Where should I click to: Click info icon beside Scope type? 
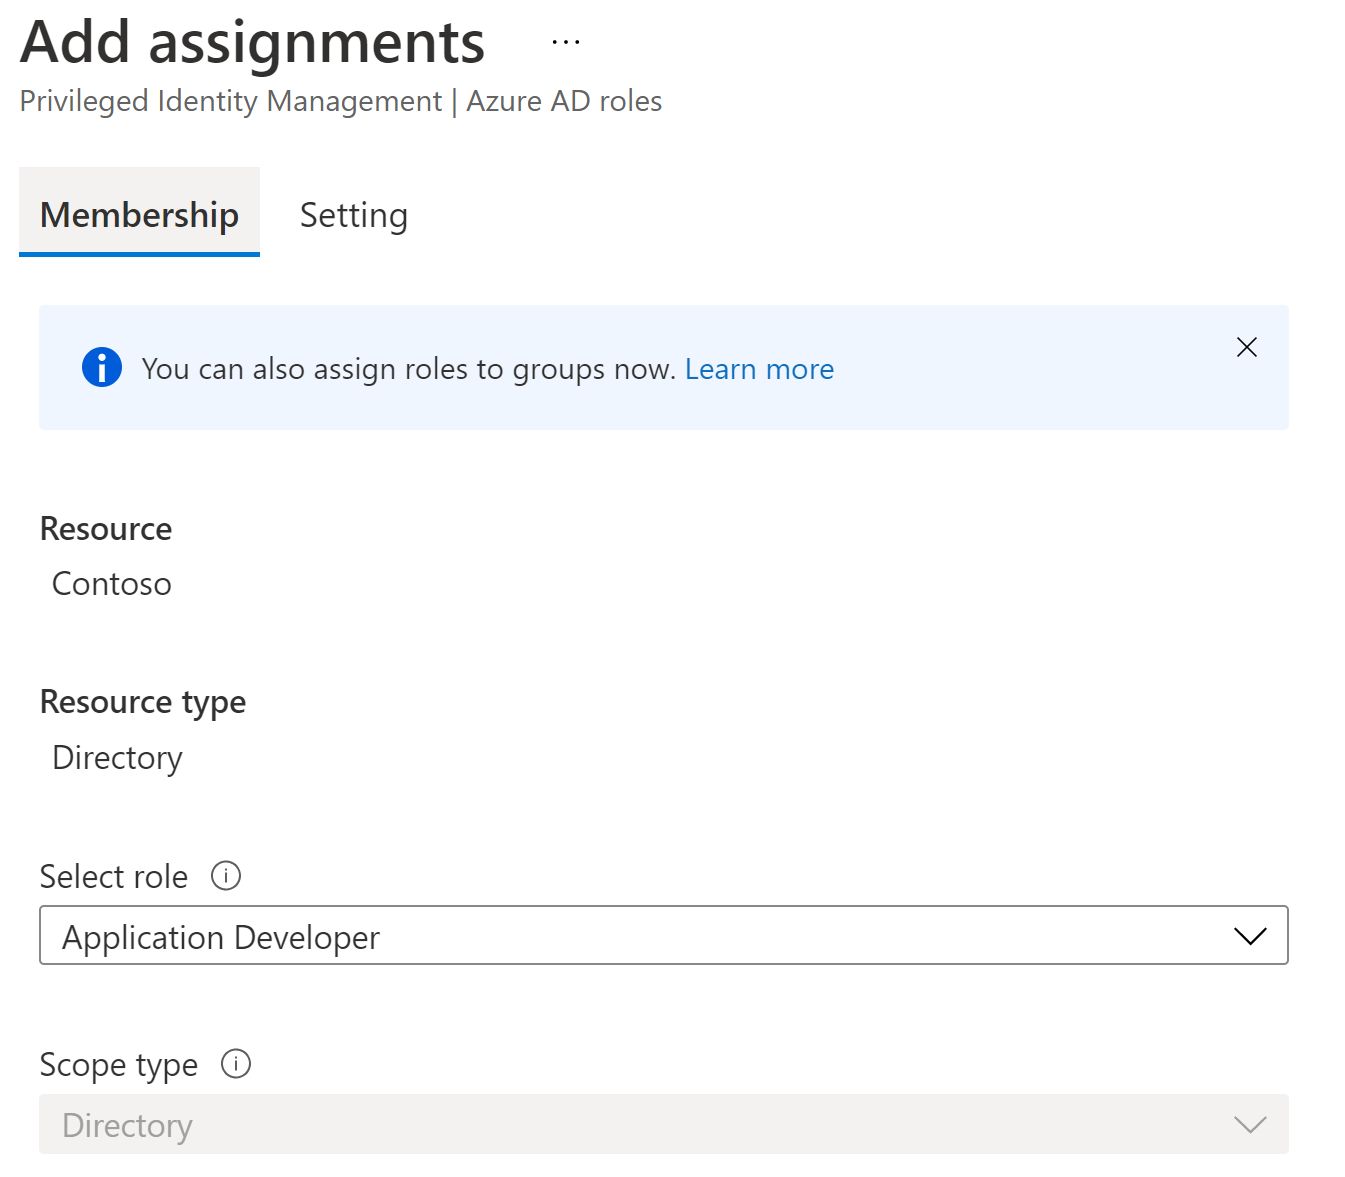[x=236, y=1064]
